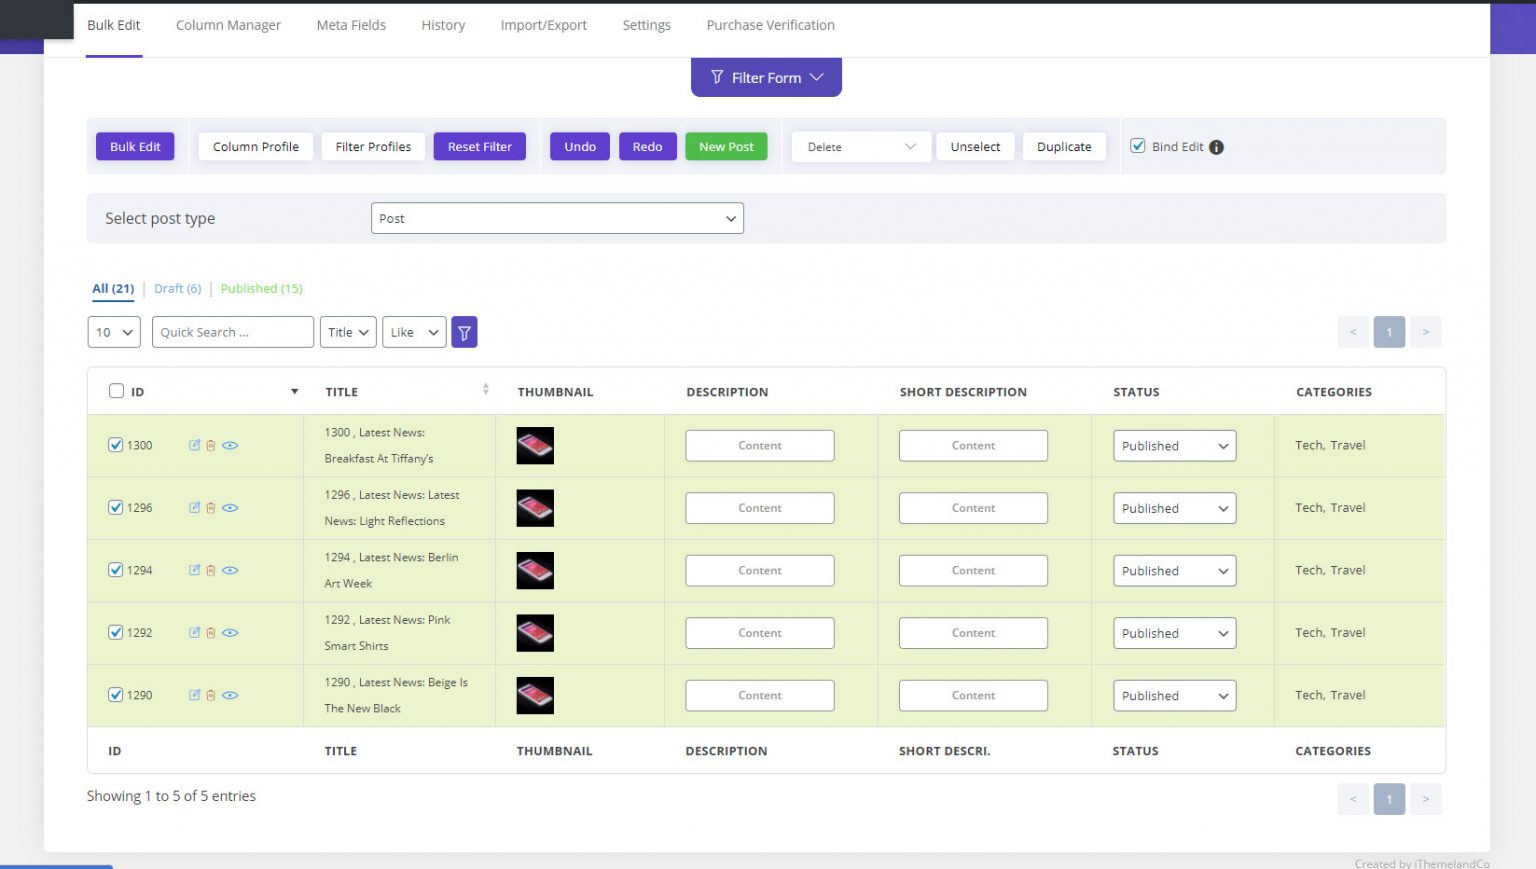Click the edit icon for post 1292

(194, 632)
